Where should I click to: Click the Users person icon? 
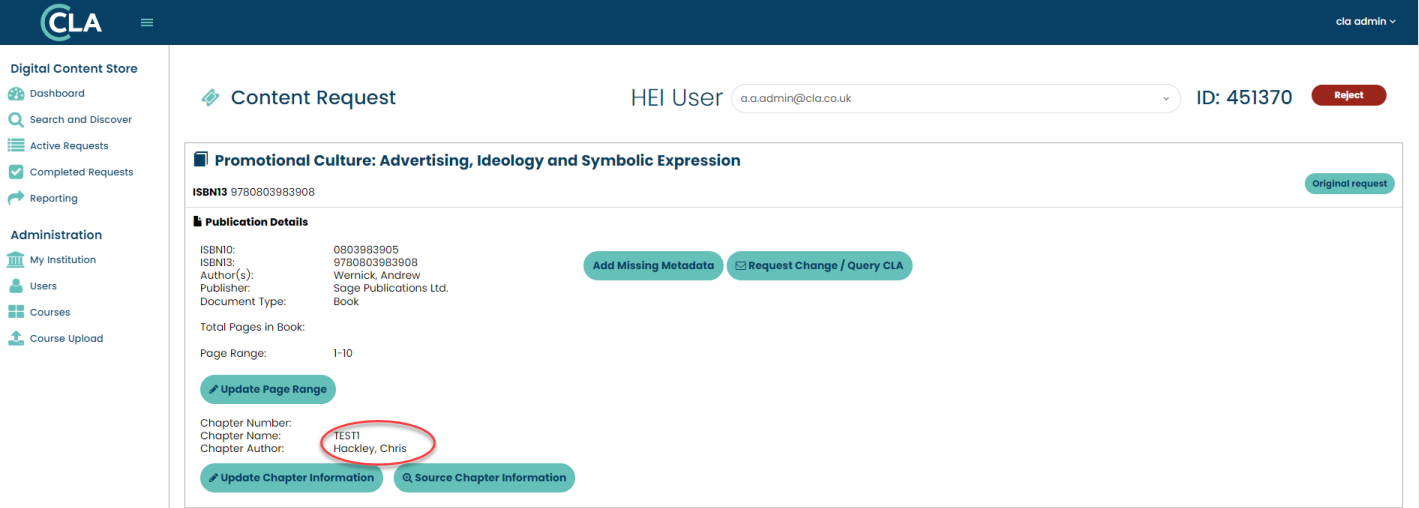tap(16, 286)
